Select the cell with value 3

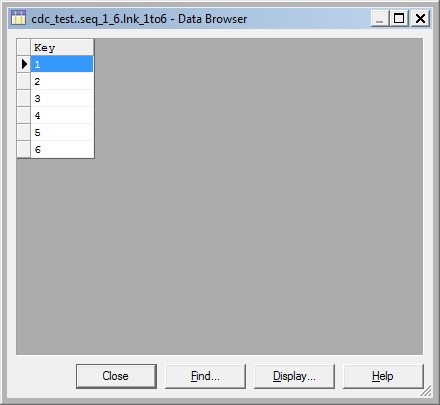[x=62, y=98]
